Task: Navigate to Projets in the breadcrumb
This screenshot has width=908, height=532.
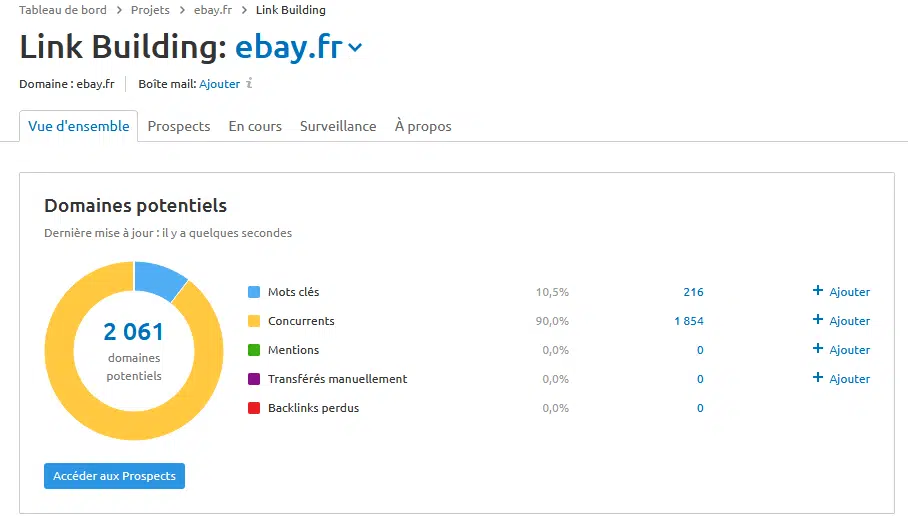Action: click(150, 10)
